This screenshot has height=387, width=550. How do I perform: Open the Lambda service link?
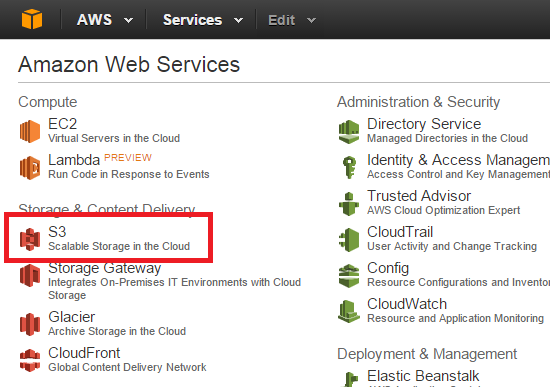pos(74,160)
